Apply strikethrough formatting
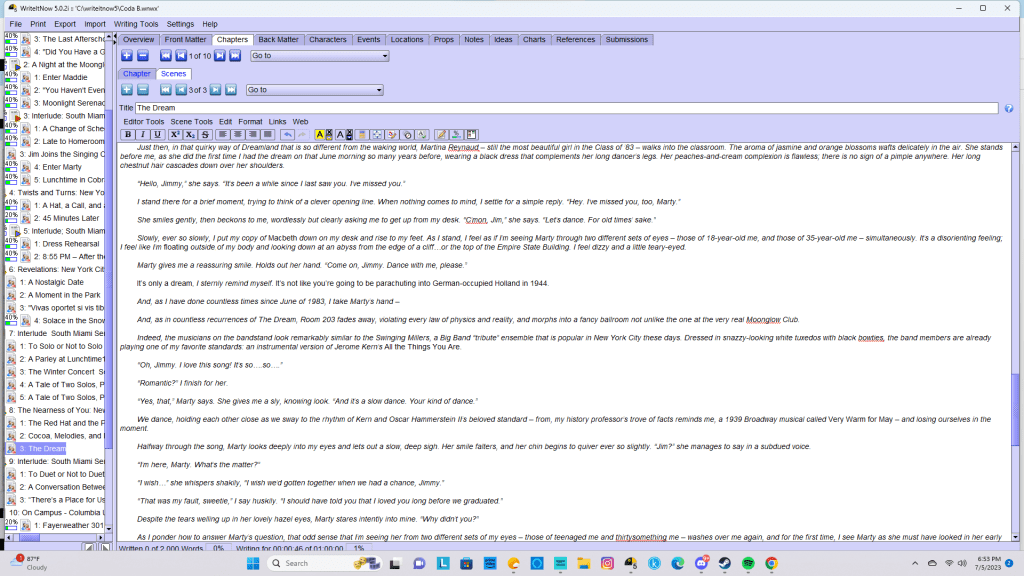This screenshot has height=576, width=1024. [x=205, y=134]
